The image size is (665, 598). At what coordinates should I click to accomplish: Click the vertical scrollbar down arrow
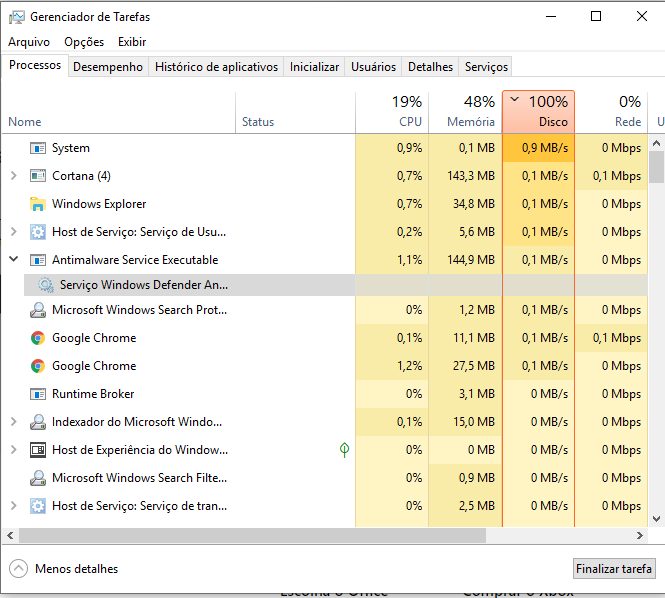pos(657,519)
